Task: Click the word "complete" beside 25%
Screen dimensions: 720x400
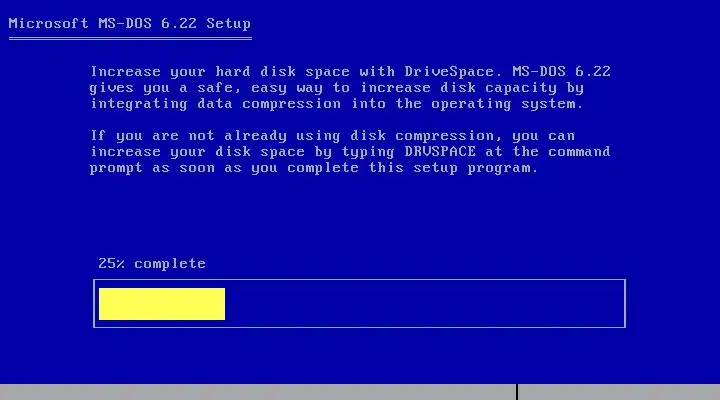Action: pos(170,264)
